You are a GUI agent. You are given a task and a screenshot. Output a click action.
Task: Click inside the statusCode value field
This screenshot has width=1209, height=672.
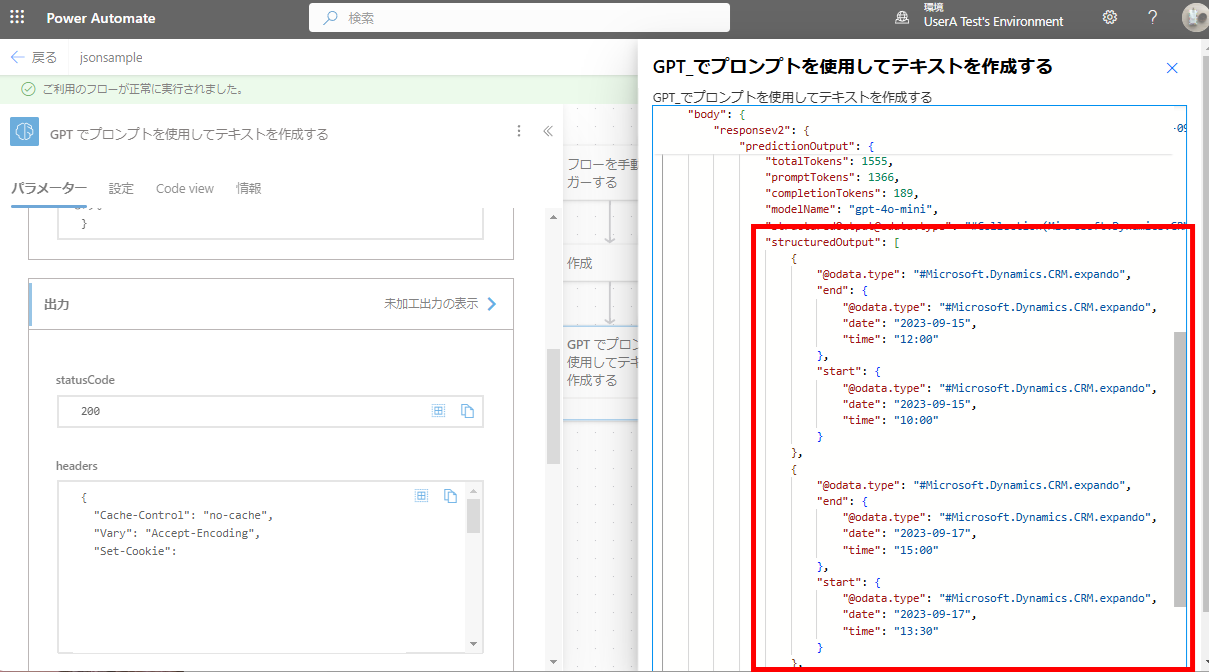pos(200,410)
